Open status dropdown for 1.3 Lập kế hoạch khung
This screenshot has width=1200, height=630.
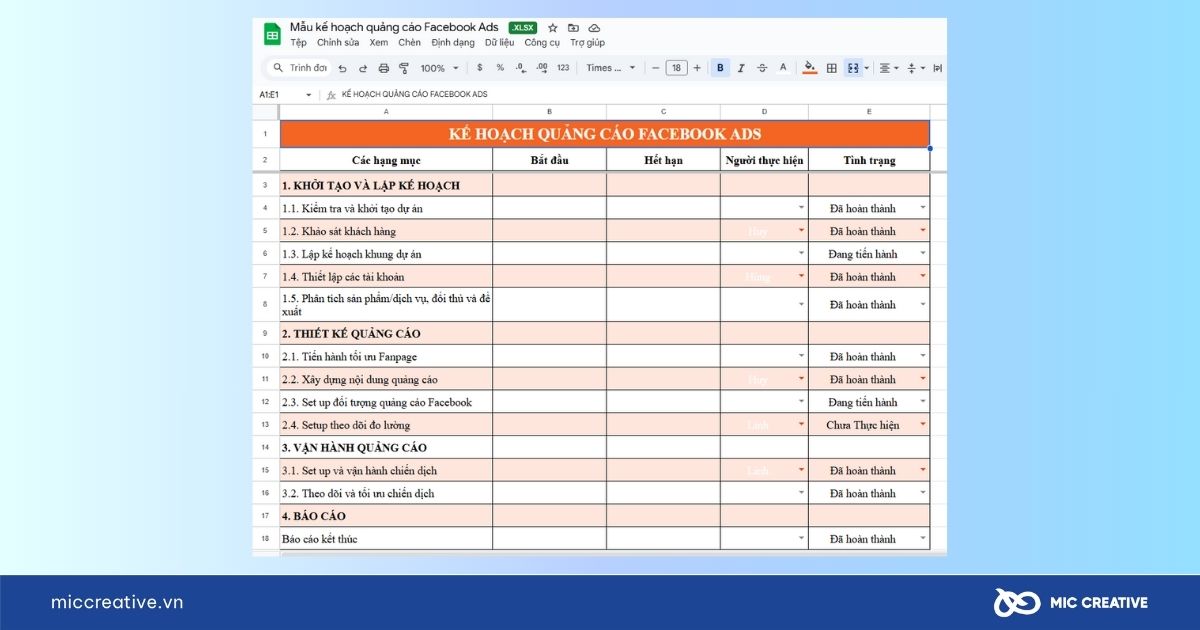(924, 254)
